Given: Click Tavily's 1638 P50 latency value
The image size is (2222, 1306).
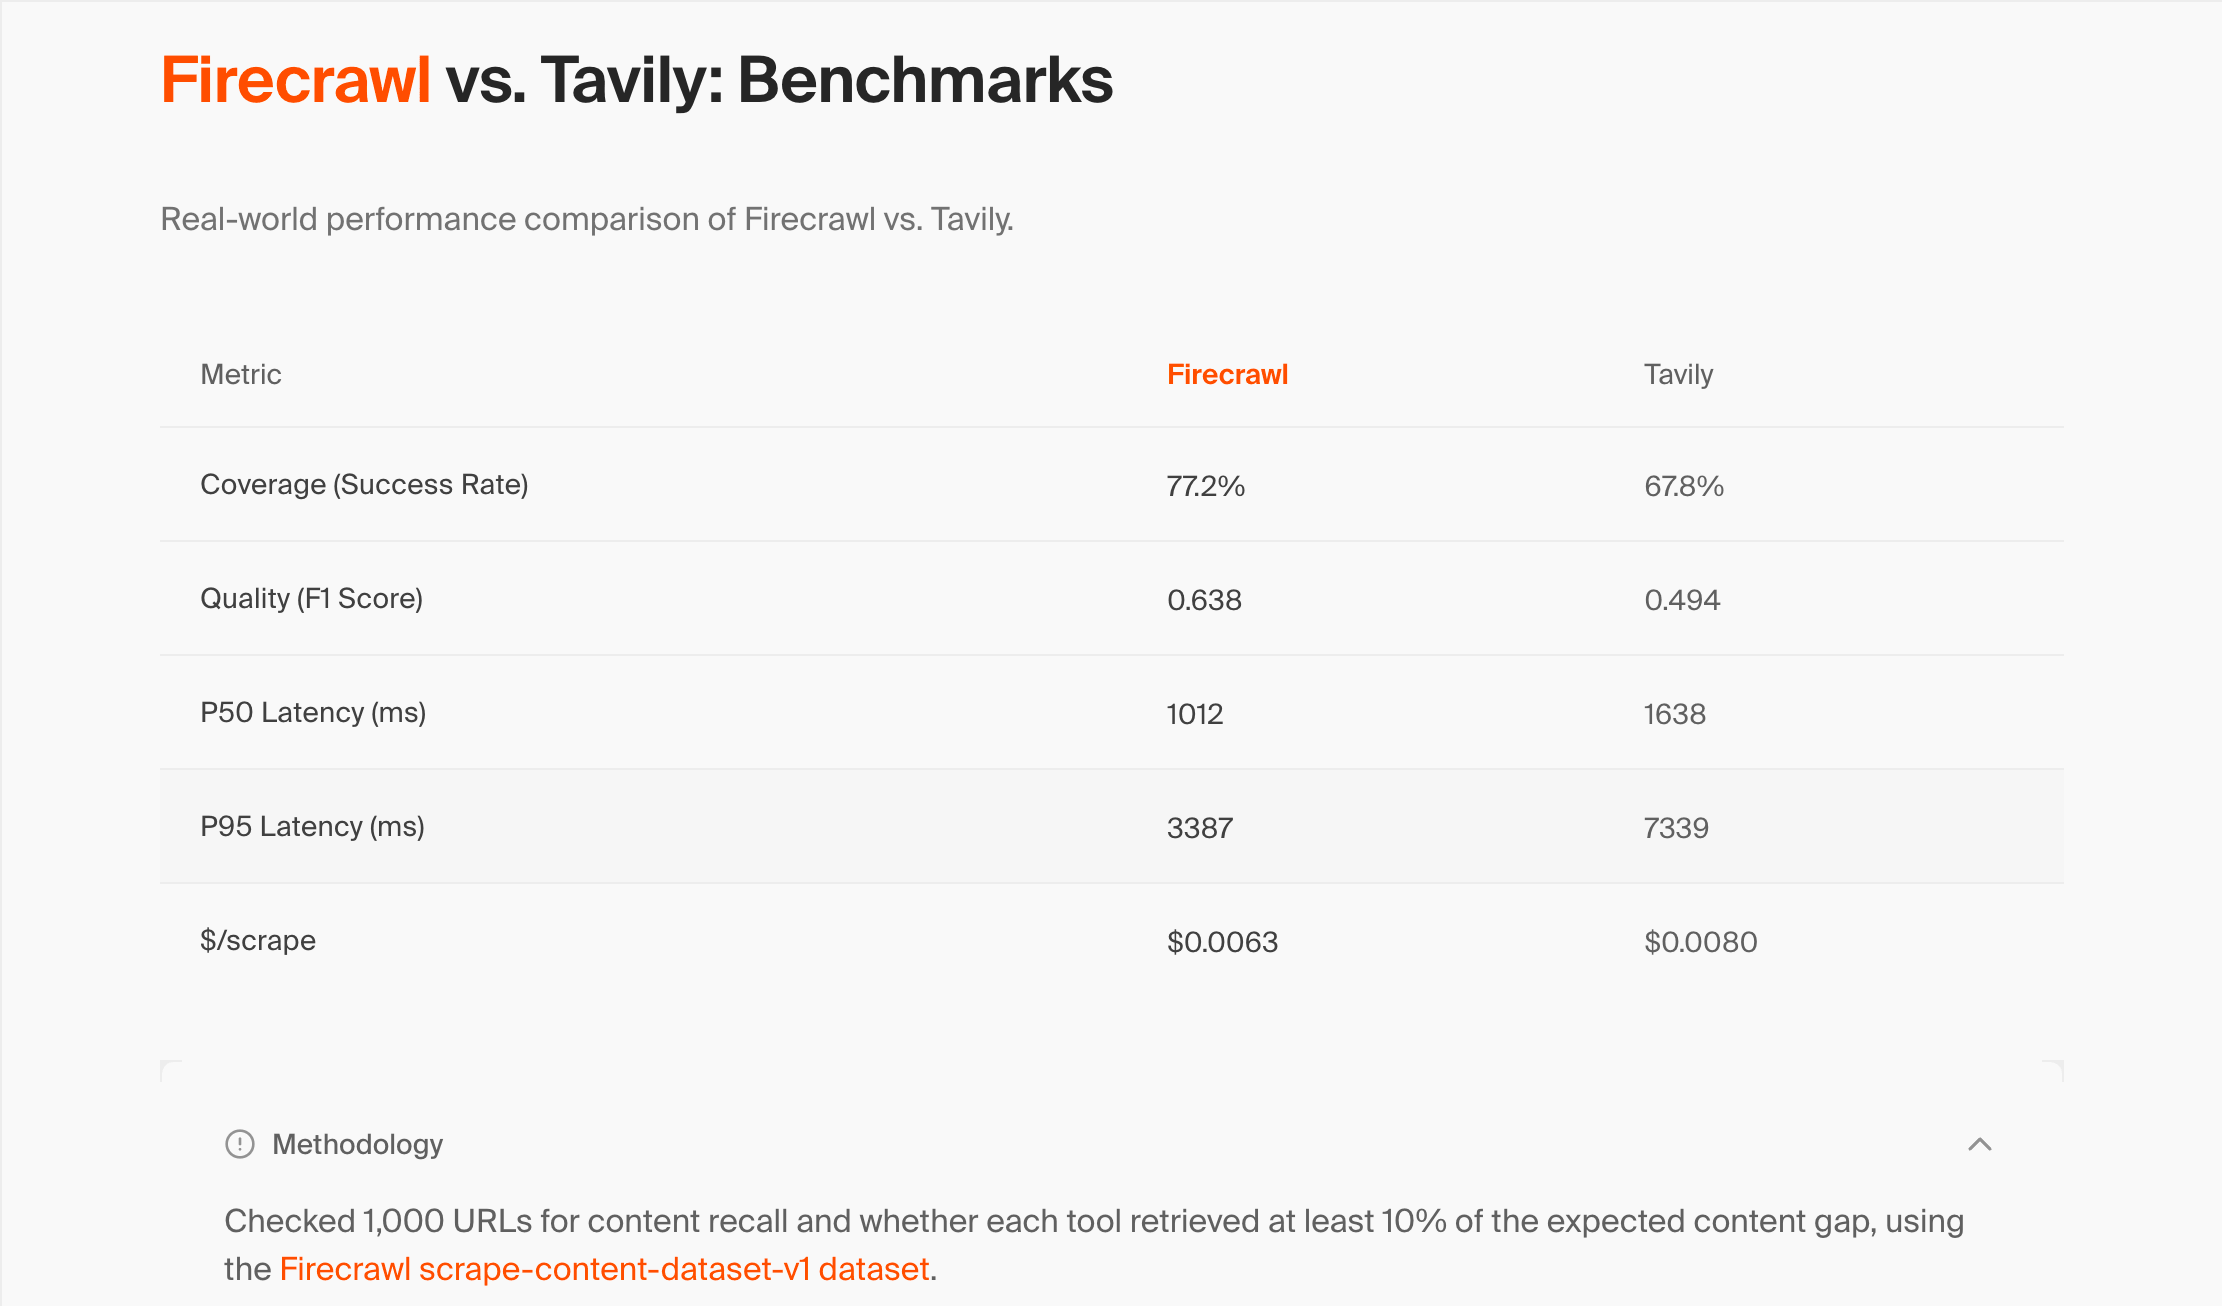Looking at the screenshot, I should point(1675,714).
